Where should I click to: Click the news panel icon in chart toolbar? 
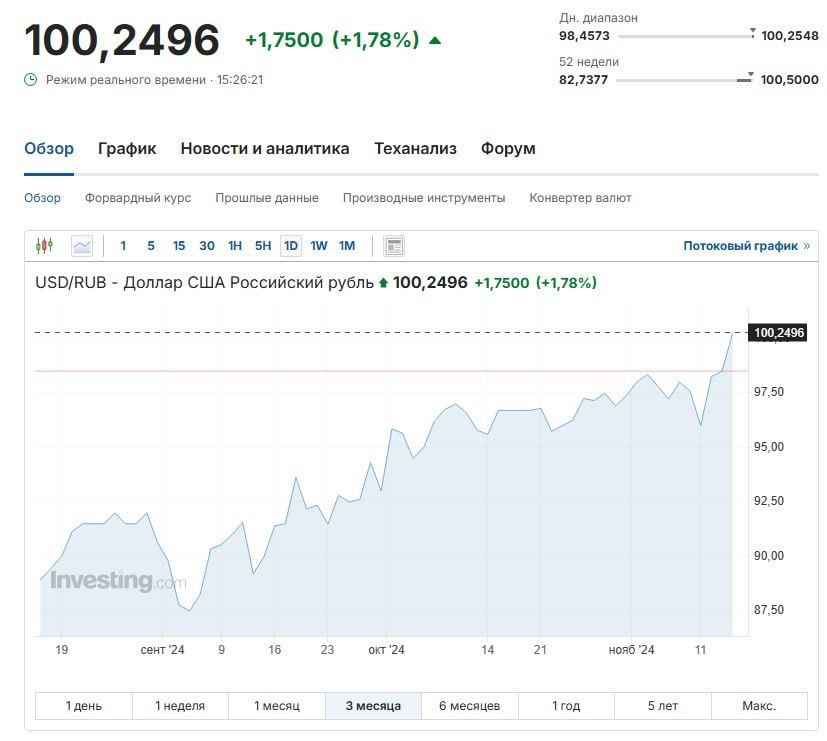pos(394,246)
